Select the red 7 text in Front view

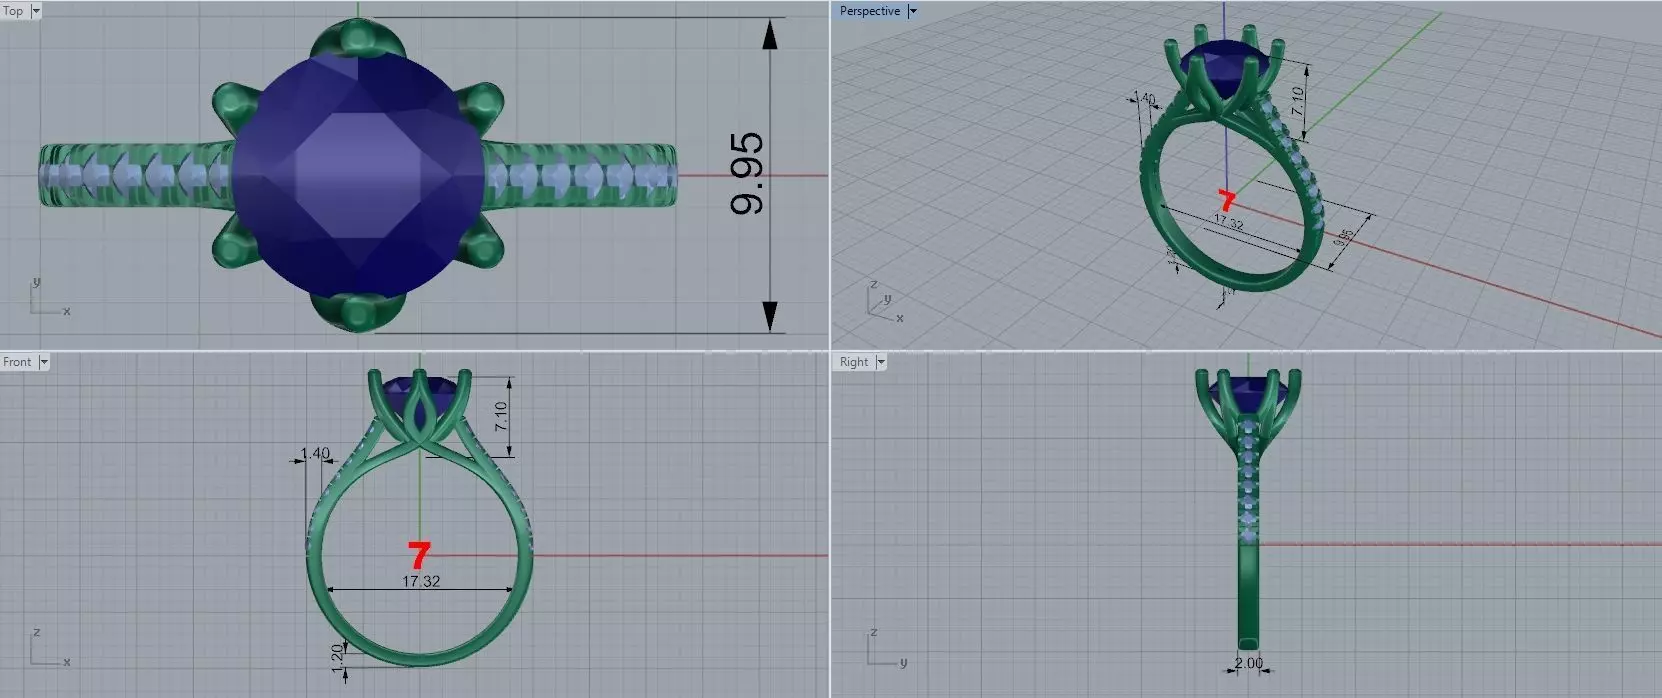click(419, 555)
